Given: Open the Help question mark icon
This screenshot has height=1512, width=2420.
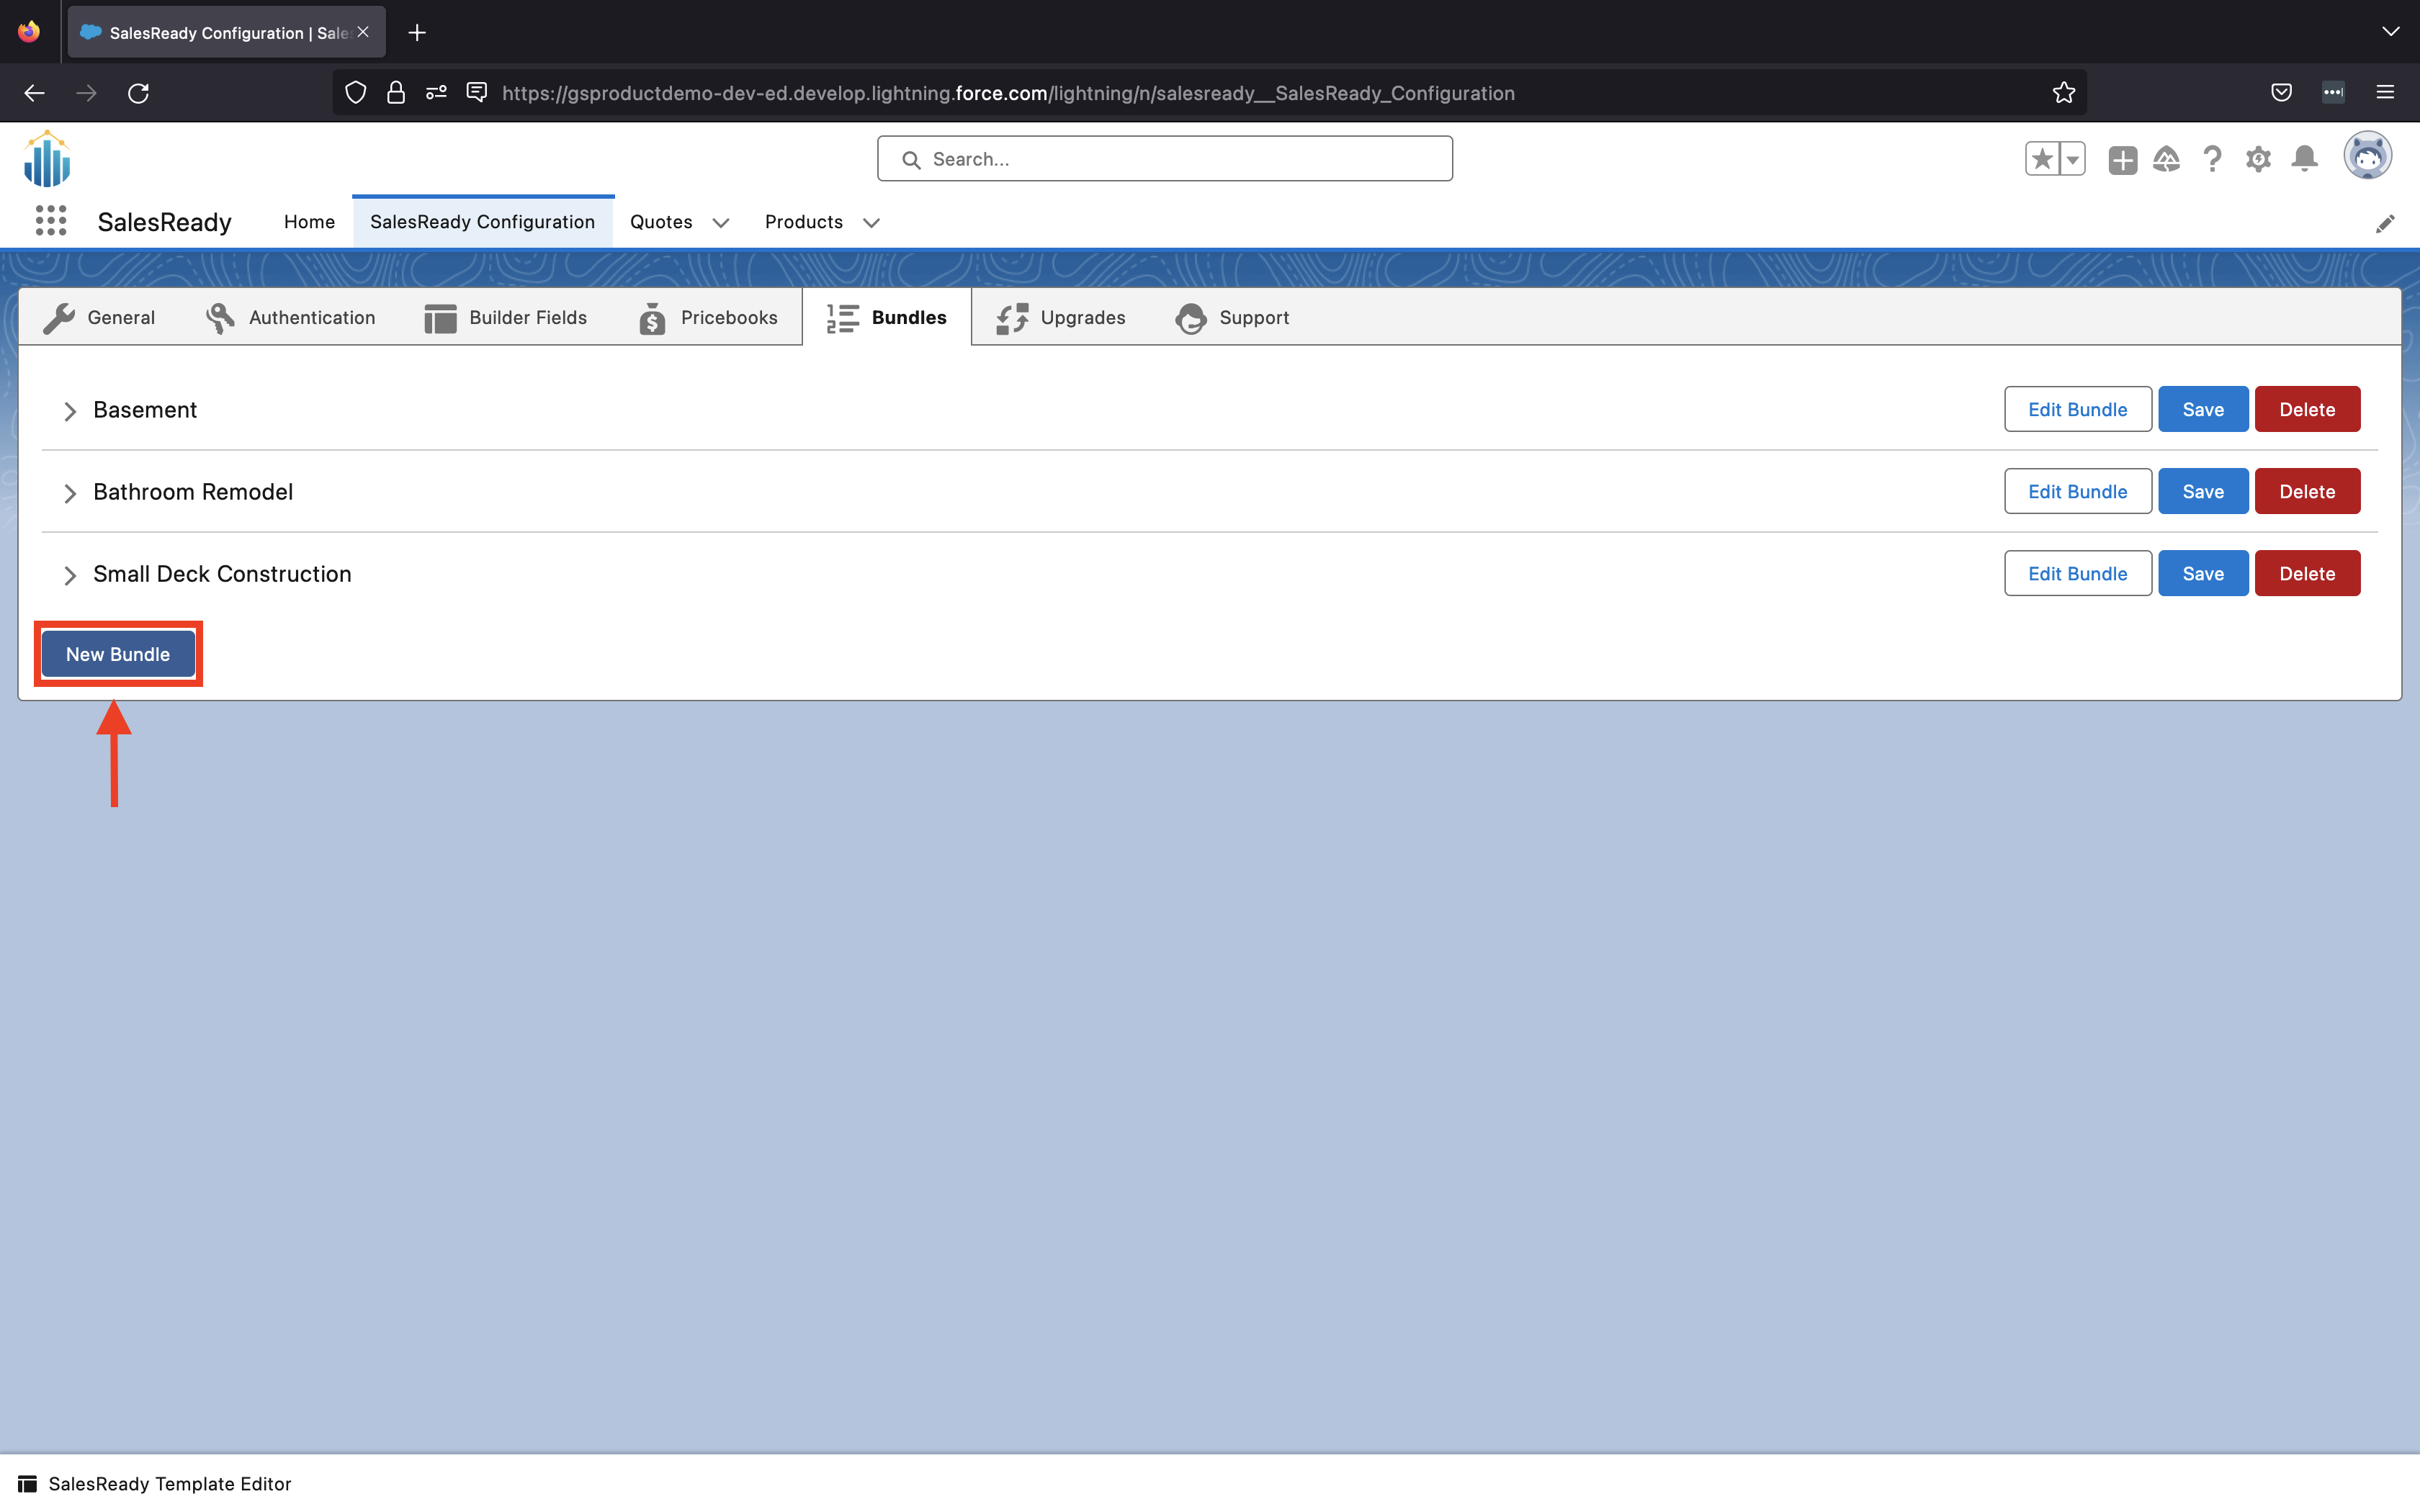Looking at the screenshot, I should point(2212,158).
